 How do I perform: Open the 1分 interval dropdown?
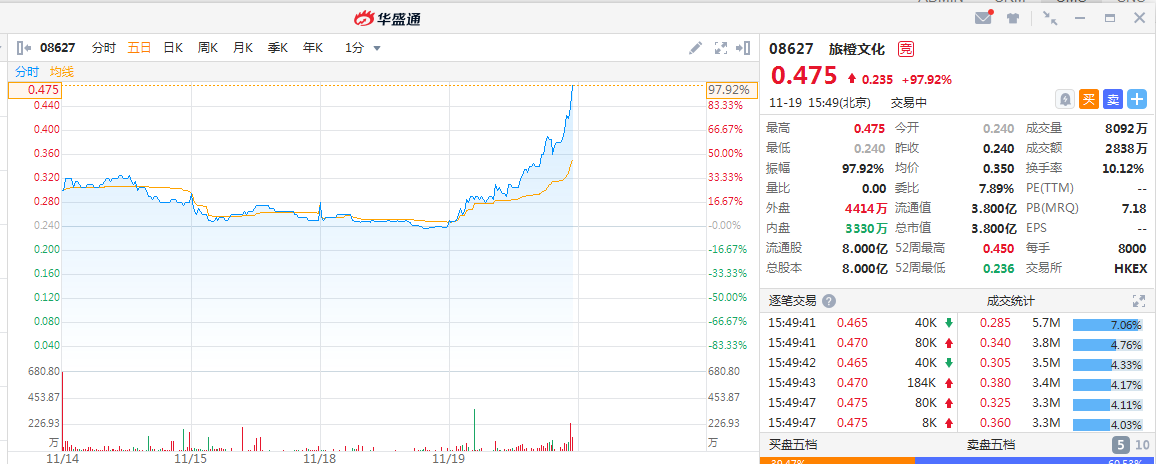pyautogui.click(x=363, y=48)
